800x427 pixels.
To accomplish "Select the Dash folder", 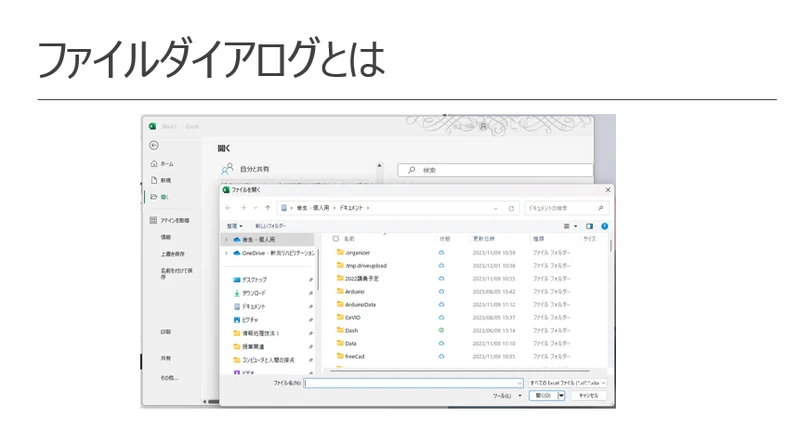I will pos(347,331).
